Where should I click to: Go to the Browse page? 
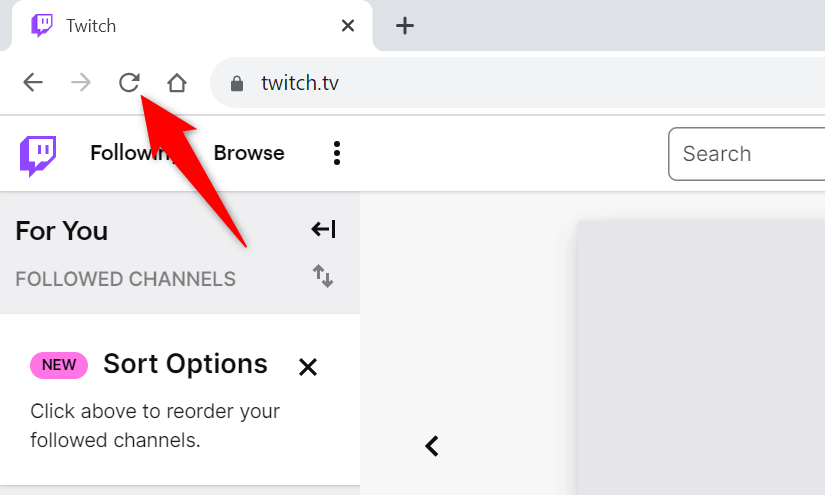[249, 153]
